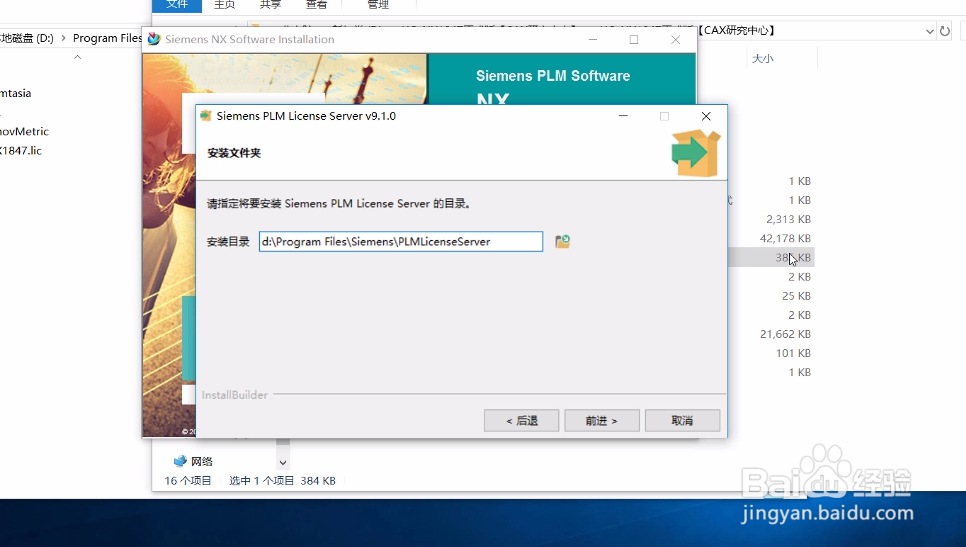966x547 pixels.
Task: Select the mtasia item in background Explorer
Action: [x=15, y=93]
